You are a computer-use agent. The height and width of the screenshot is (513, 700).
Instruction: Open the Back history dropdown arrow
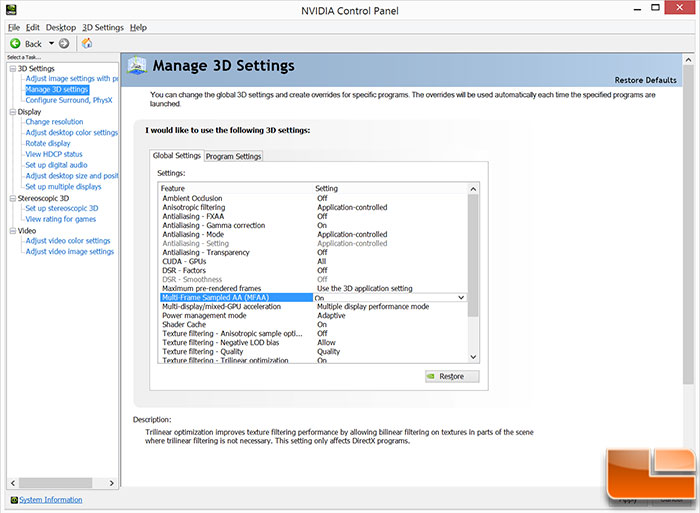51,43
